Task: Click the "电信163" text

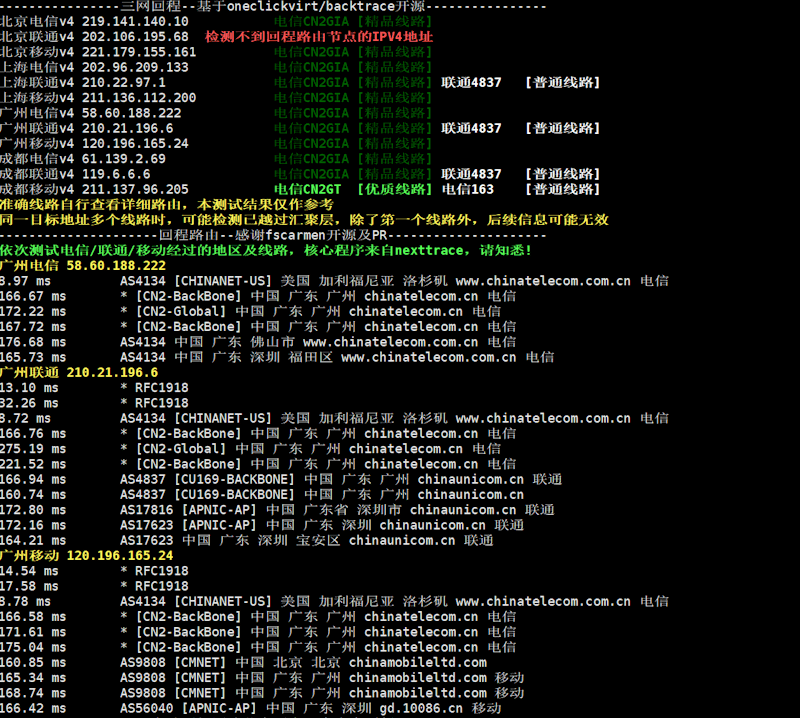Action: [468, 190]
